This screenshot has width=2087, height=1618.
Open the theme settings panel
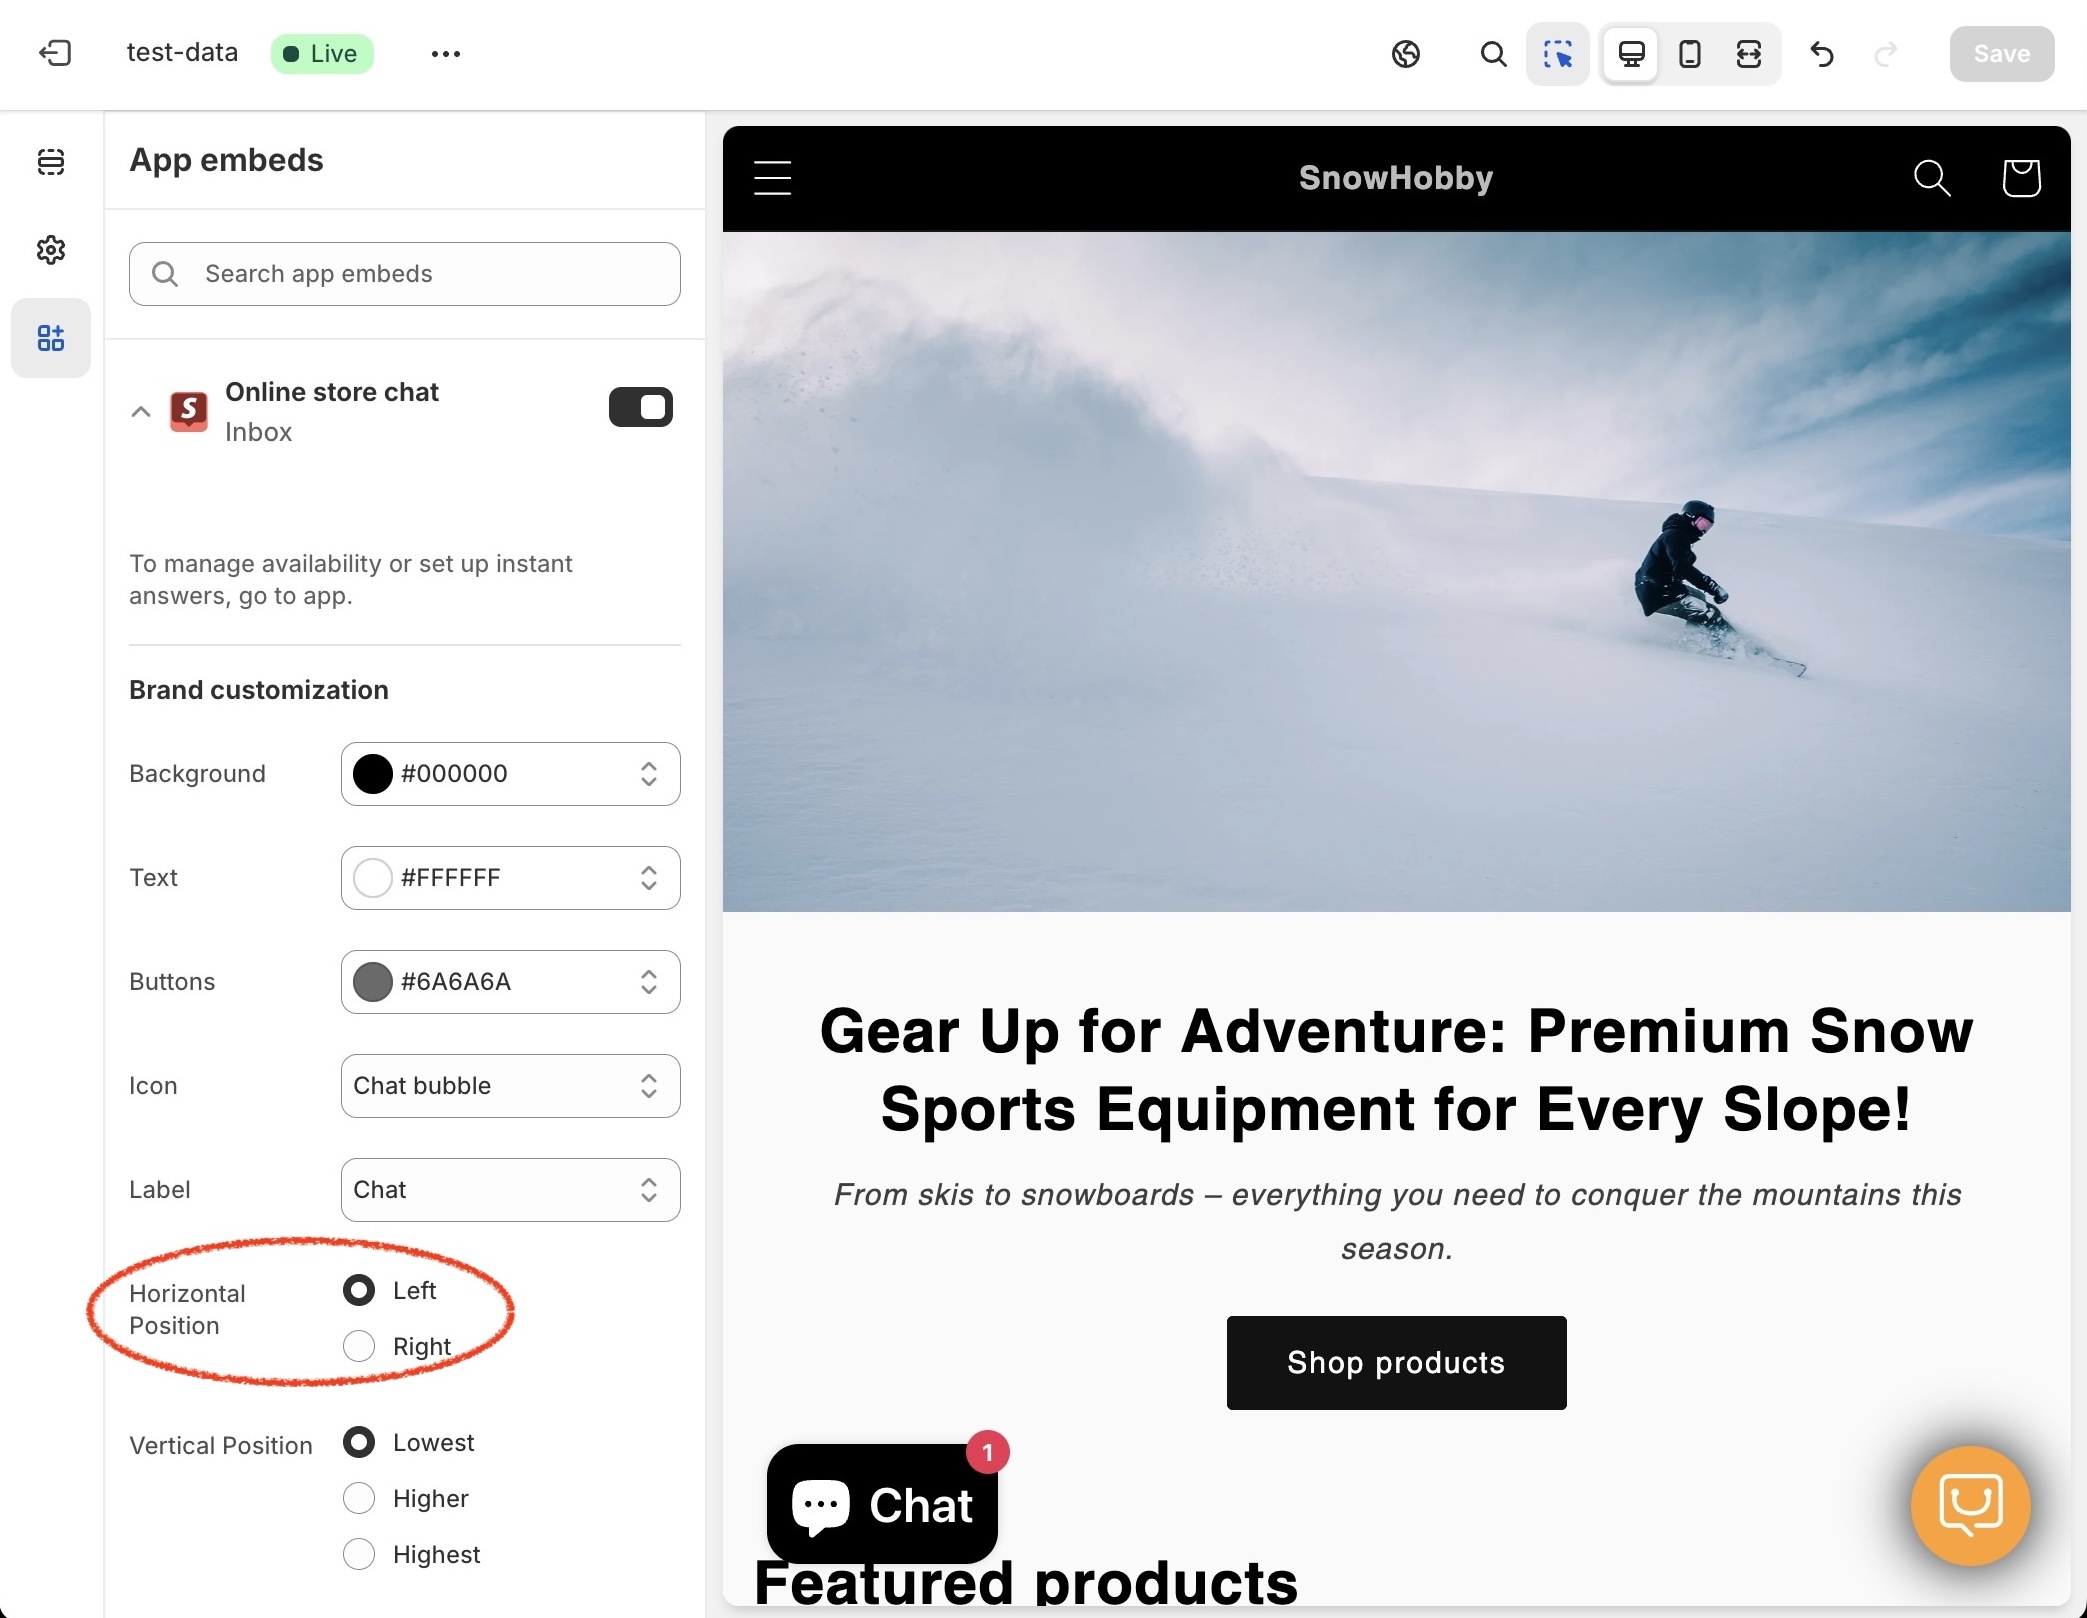51,249
